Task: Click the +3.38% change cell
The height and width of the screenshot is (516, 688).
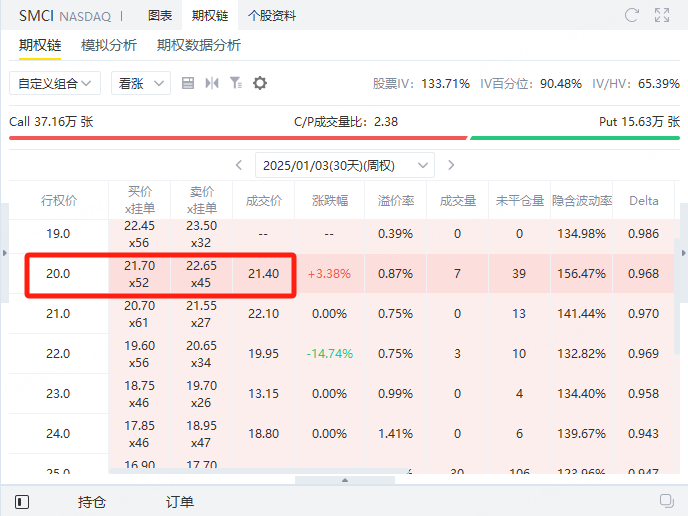Action: [x=329, y=274]
